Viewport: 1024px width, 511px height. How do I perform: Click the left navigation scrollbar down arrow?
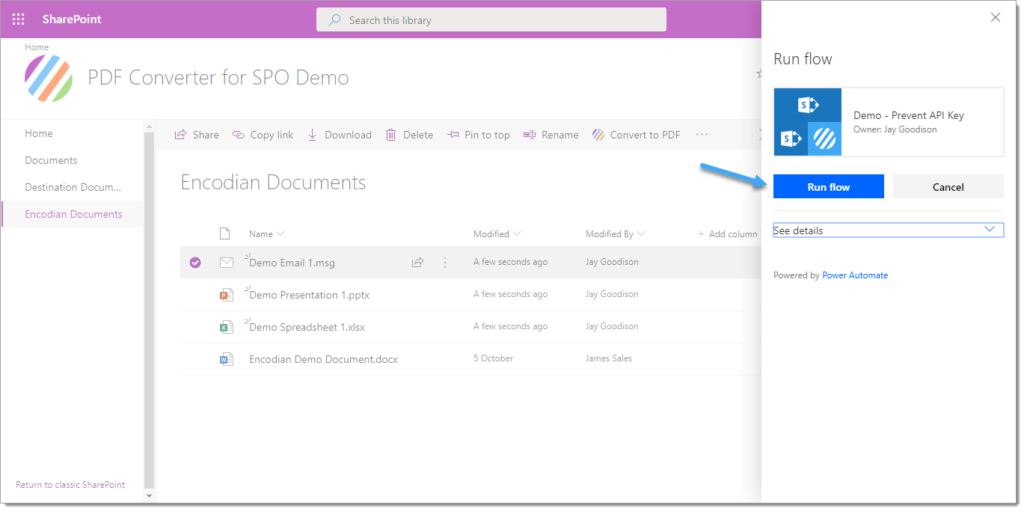[x=149, y=496]
